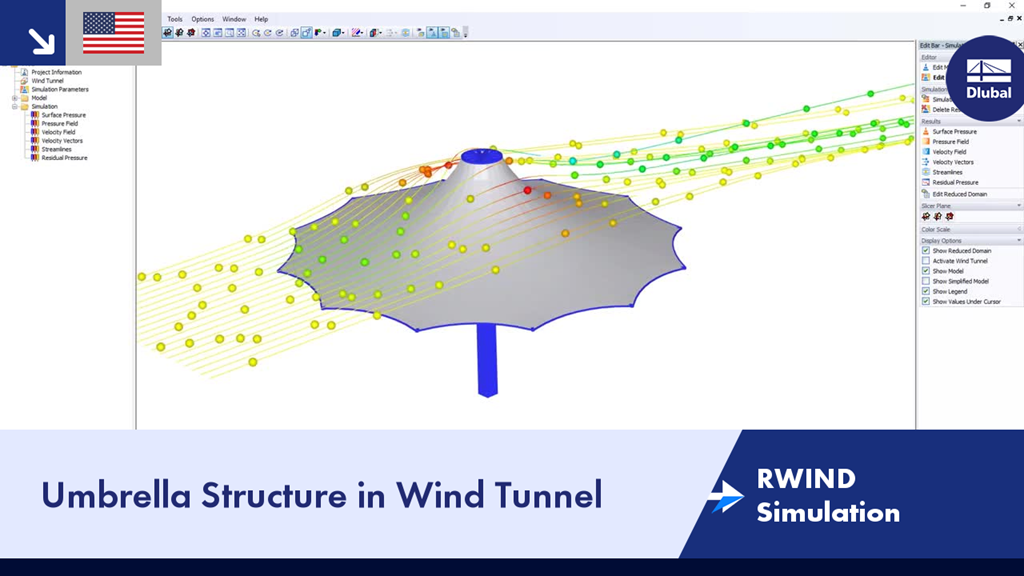Screen dimensions: 1024x576
Task: Click Wind Tunnel icon in project tree
Action: click(x=24, y=81)
